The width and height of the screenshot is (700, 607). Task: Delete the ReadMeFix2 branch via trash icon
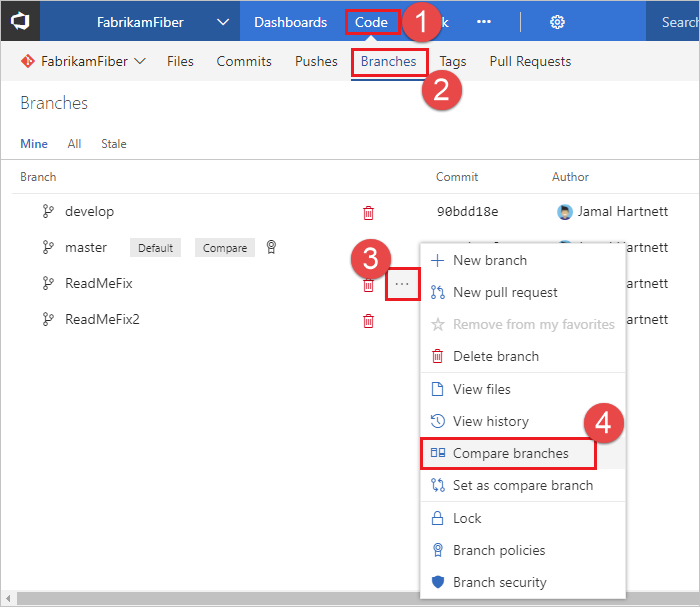[368, 321]
